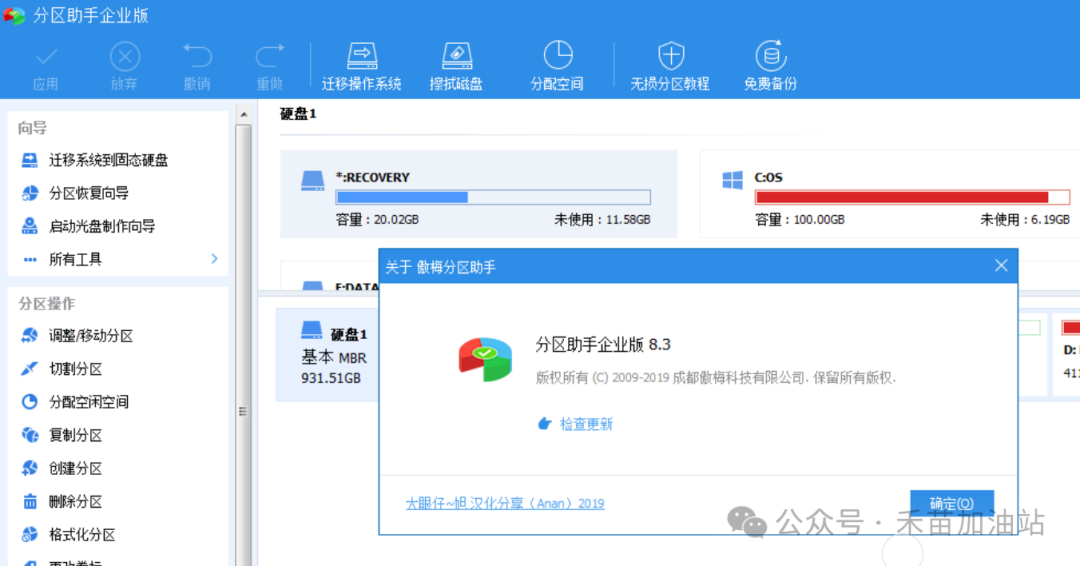Click the 重做 redo arrow icon
The height and width of the screenshot is (566, 1080).
click(x=269, y=57)
